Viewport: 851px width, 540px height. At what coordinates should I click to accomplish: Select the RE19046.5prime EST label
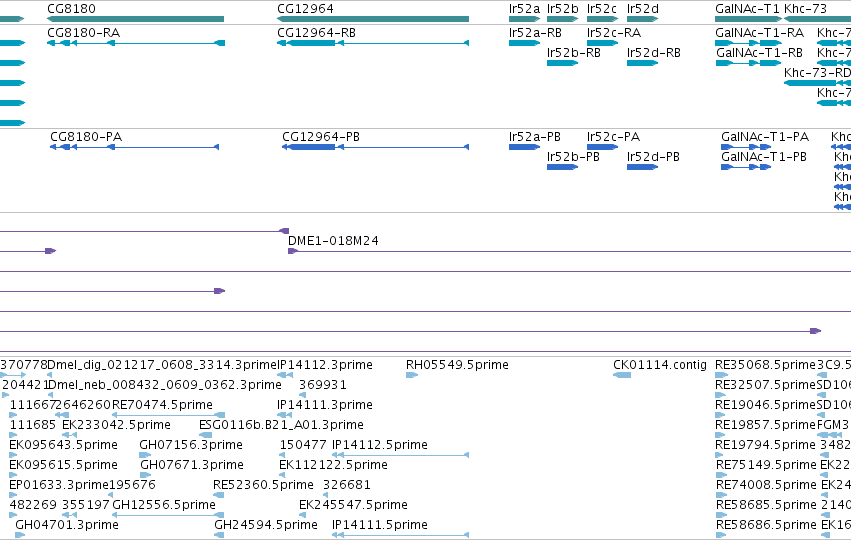[766, 405]
